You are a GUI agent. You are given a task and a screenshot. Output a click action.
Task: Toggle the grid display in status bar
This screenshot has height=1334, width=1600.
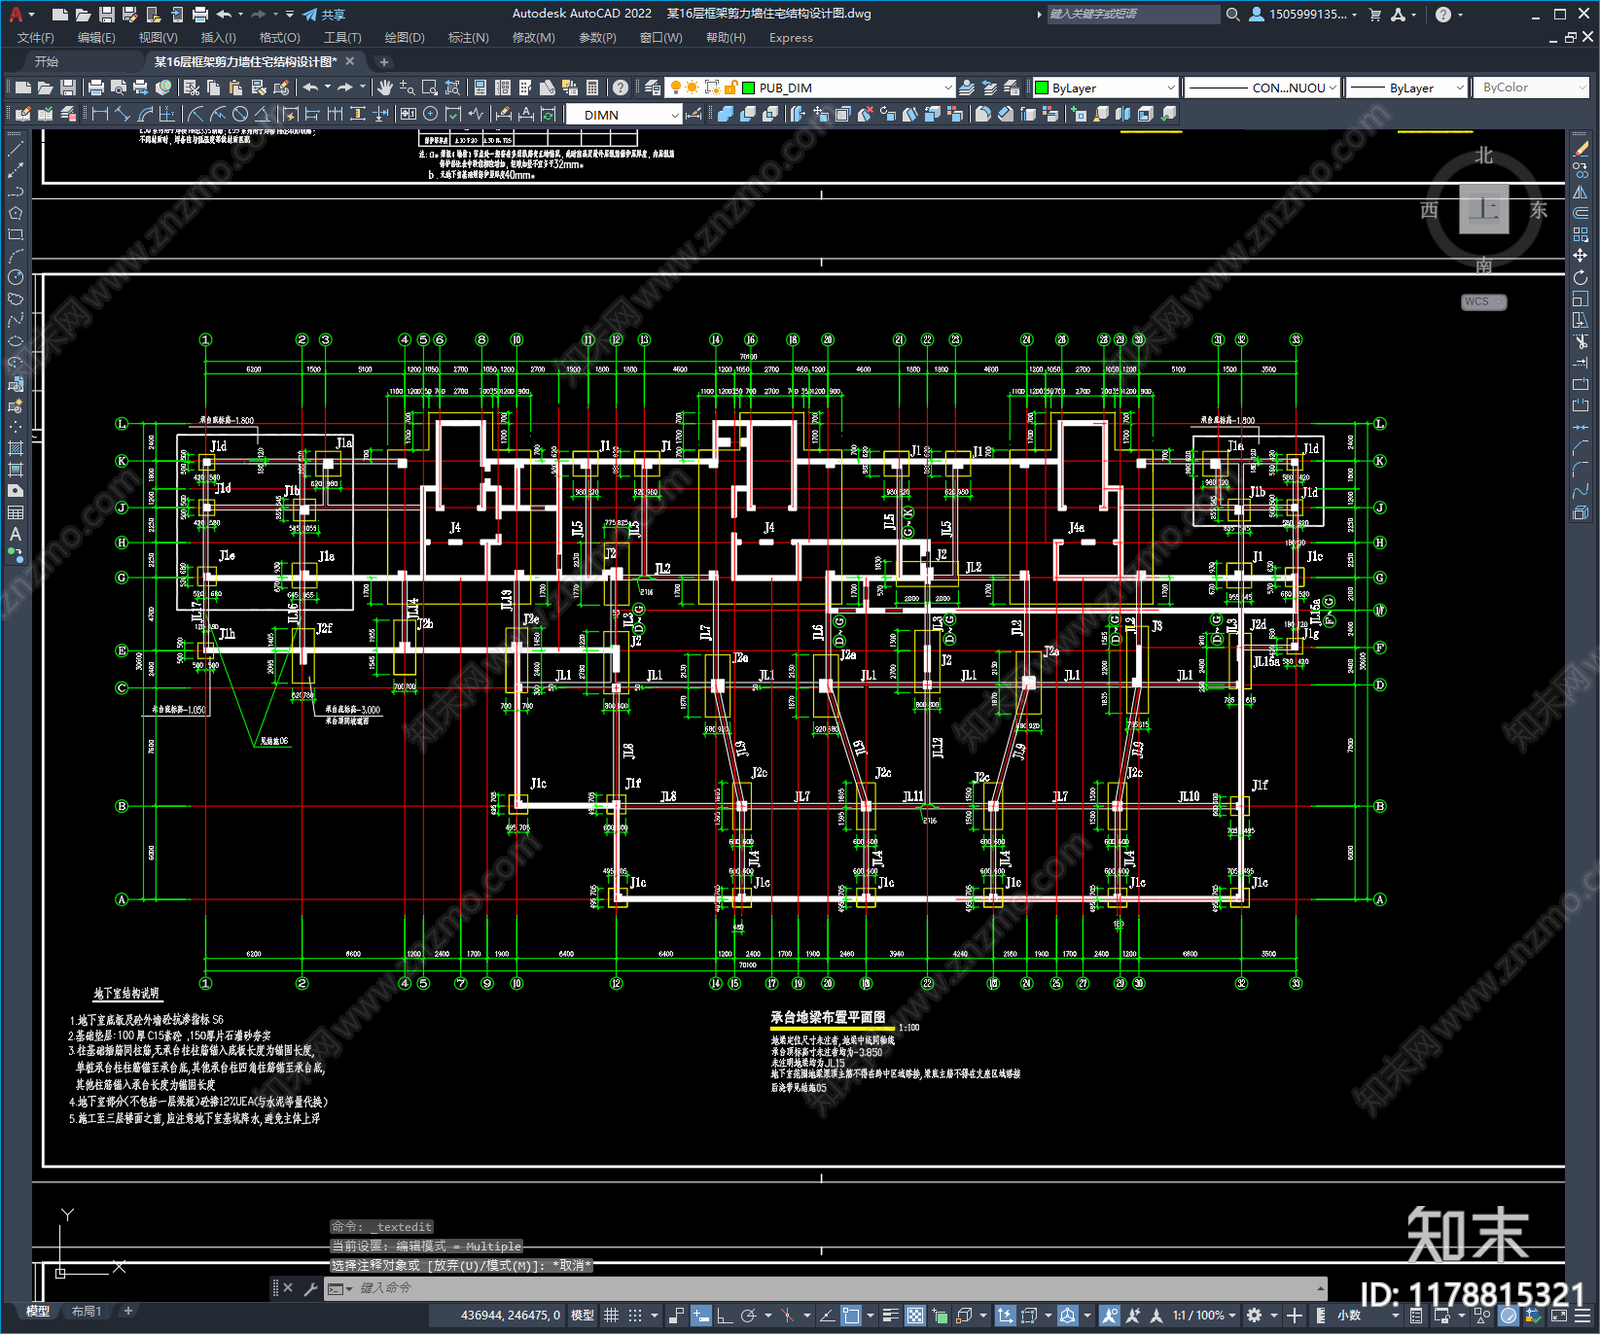[x=611, y=1315]
